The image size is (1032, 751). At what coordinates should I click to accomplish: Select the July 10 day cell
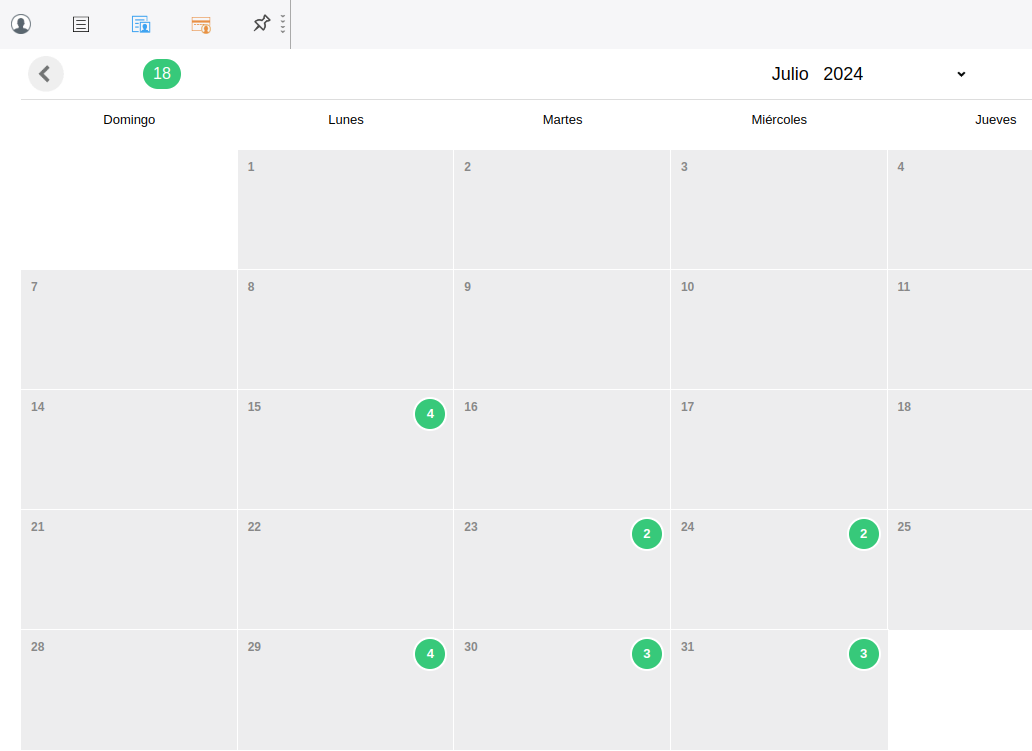tap(778, 330)
